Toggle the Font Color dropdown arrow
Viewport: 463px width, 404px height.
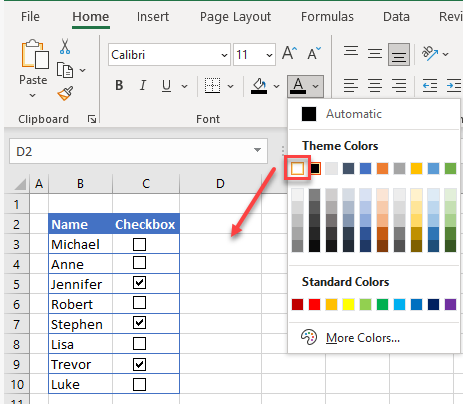[315, 86]
